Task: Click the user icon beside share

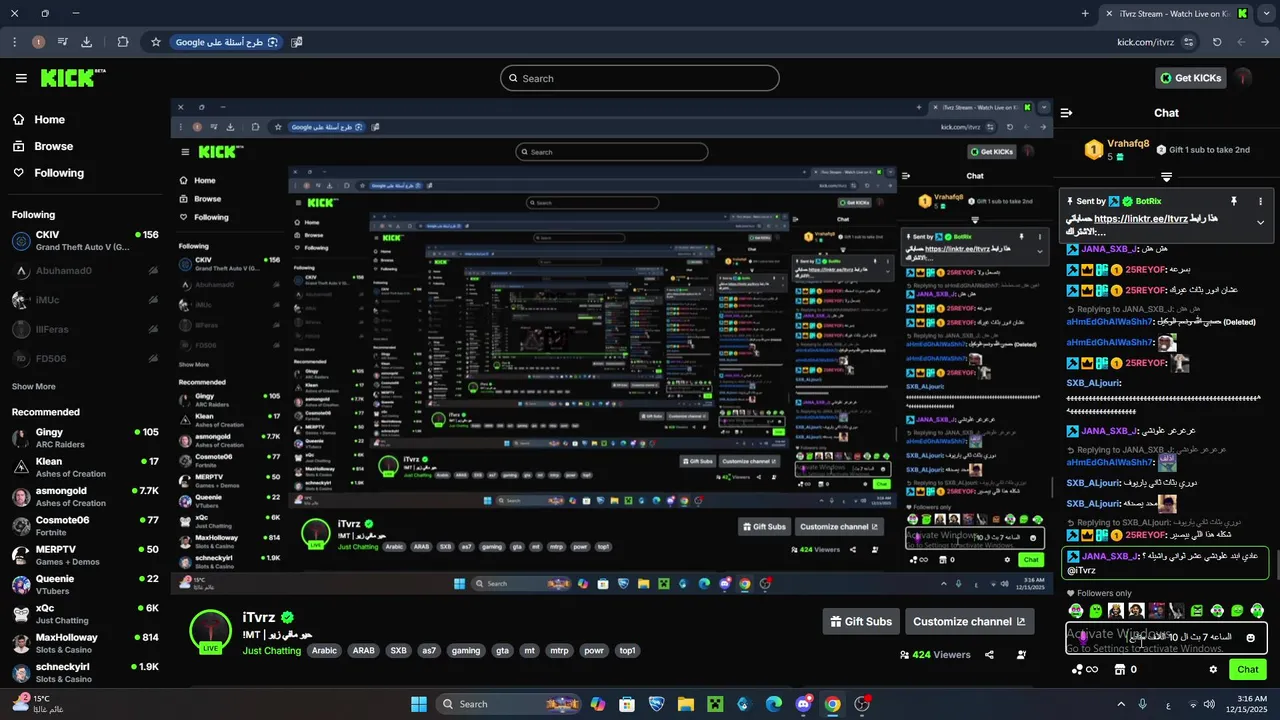Action: [1021, 655]
